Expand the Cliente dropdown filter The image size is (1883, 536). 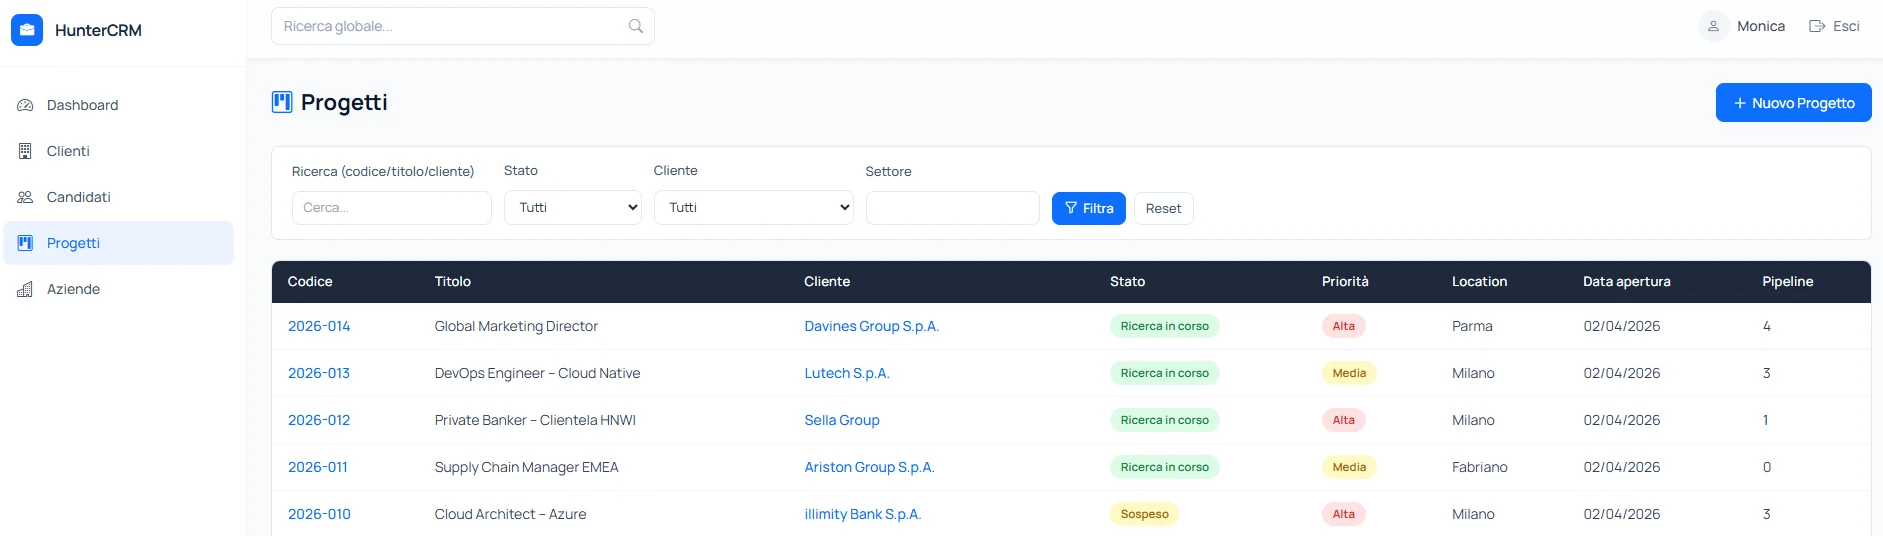[x=754, y=208]
